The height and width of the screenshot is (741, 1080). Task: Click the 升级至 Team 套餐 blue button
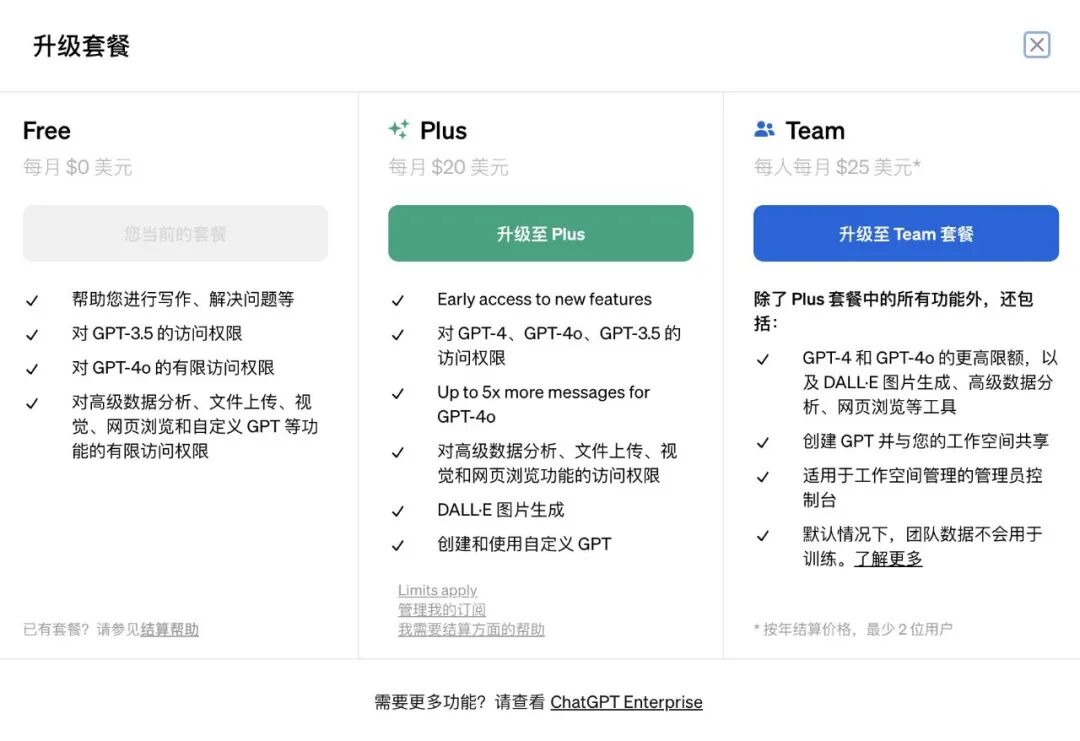pyautogui.click(x=906, y=233)
